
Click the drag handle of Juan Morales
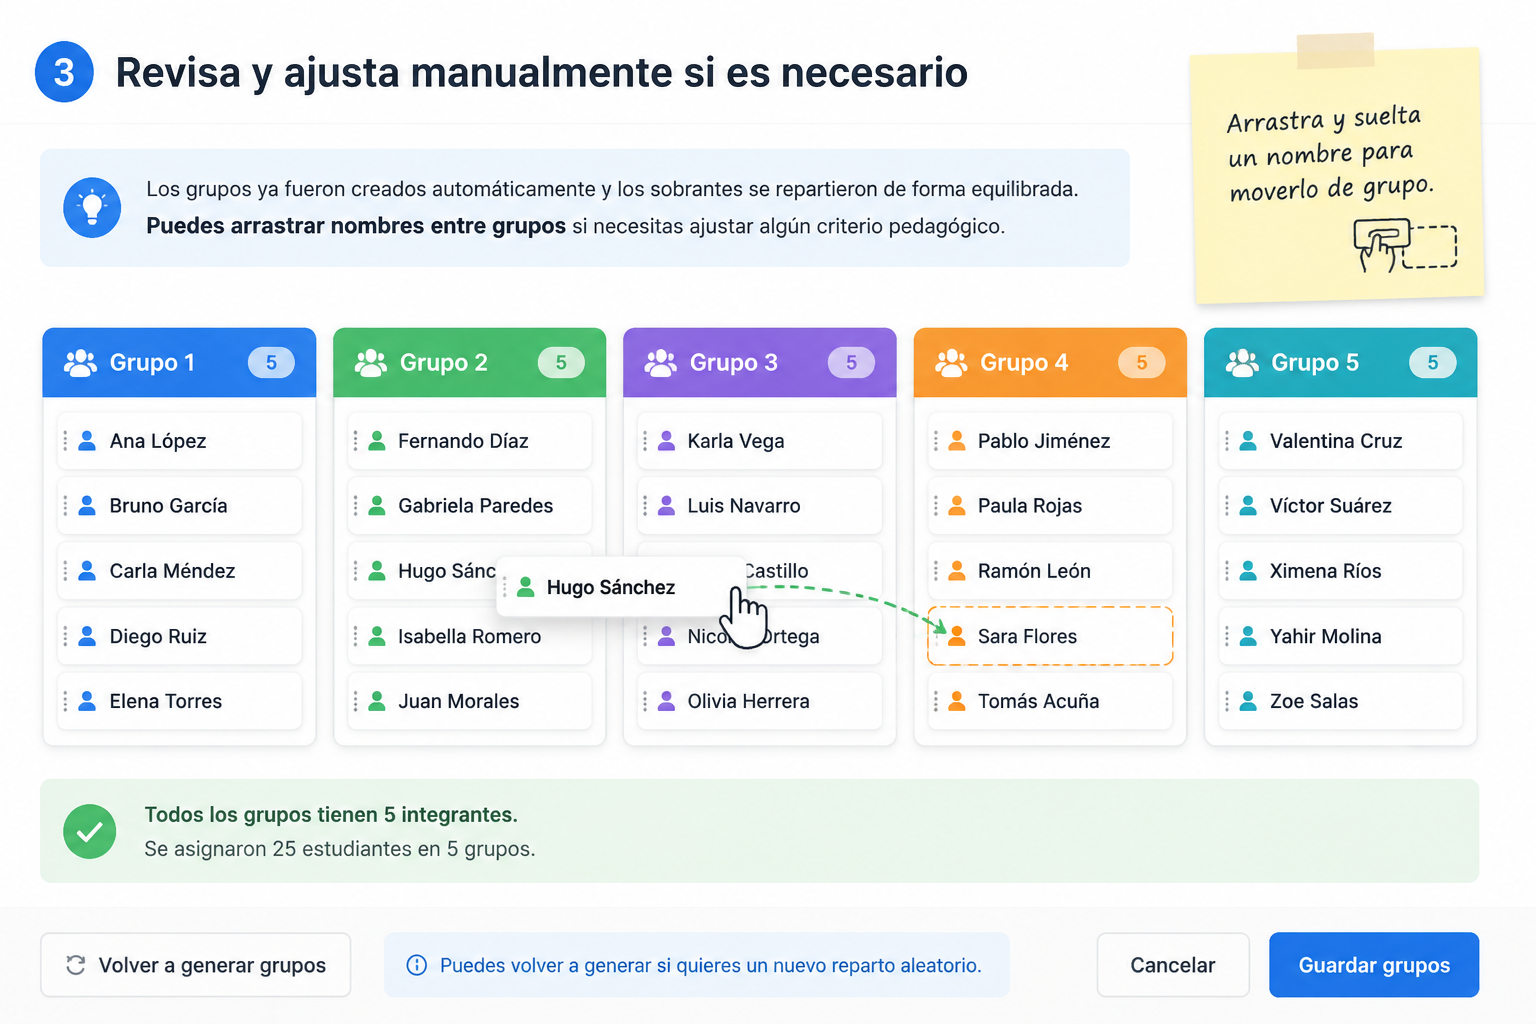(355, 701)
